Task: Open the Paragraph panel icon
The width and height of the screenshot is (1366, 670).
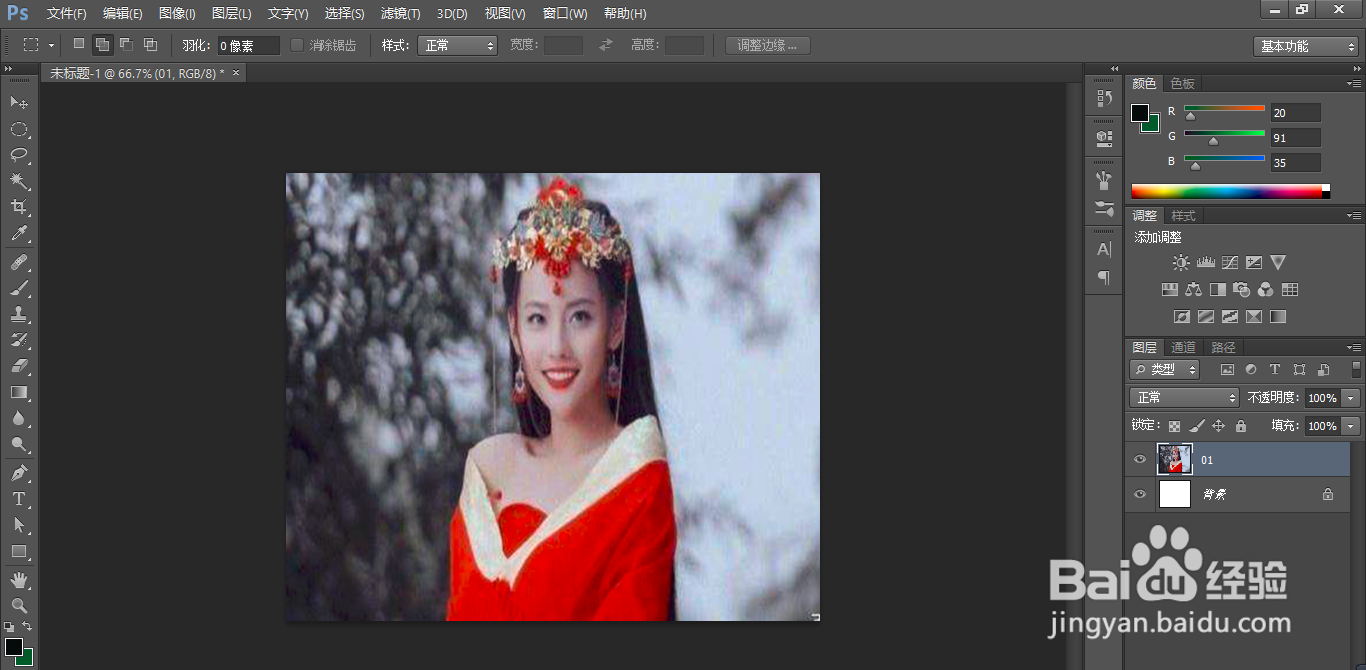Action: pyautogui.click(x=1104, y=277)
